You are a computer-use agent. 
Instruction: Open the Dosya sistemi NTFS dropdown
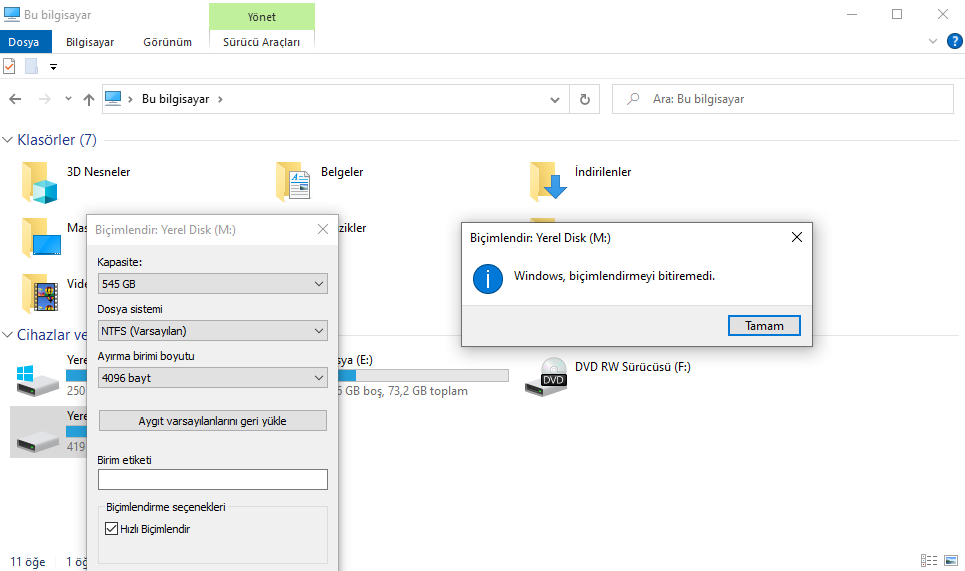(212, 330)
